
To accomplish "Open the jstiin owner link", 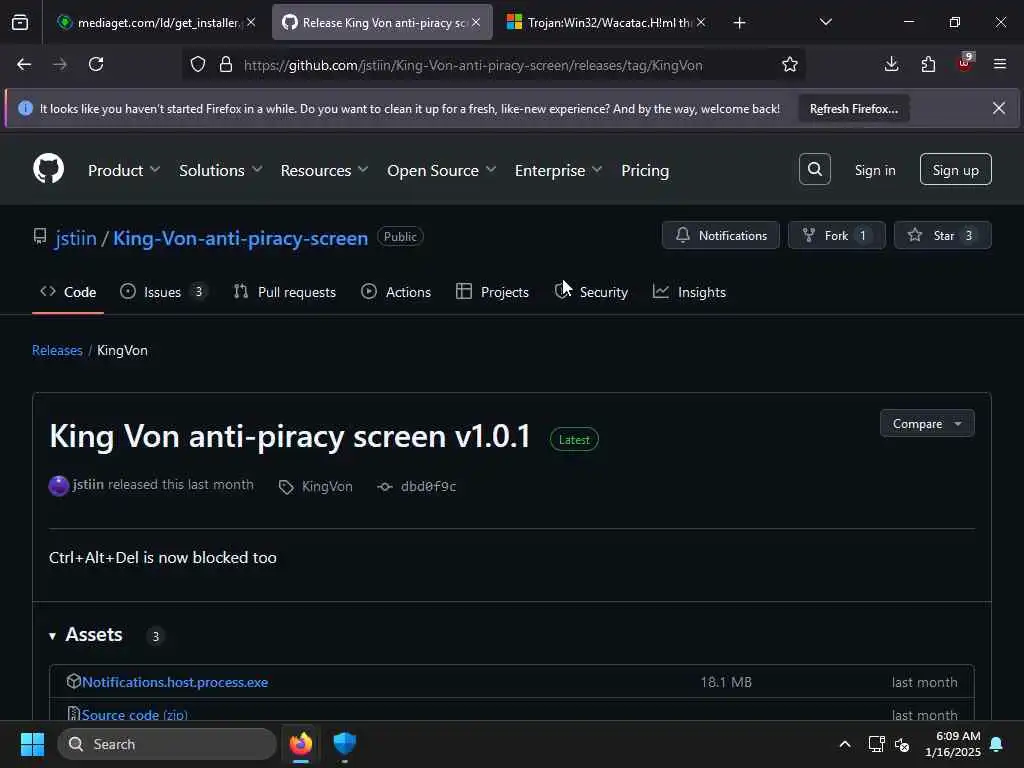I will 75,238.
